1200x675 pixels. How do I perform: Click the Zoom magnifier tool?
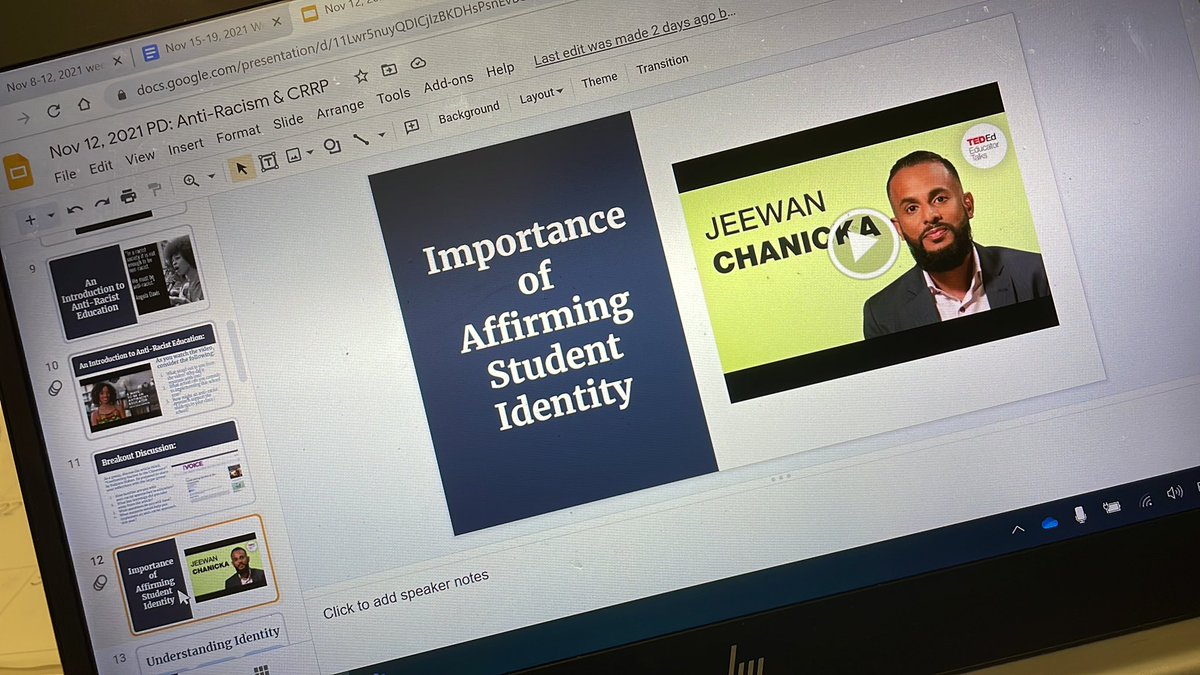[x=190, y=181]
